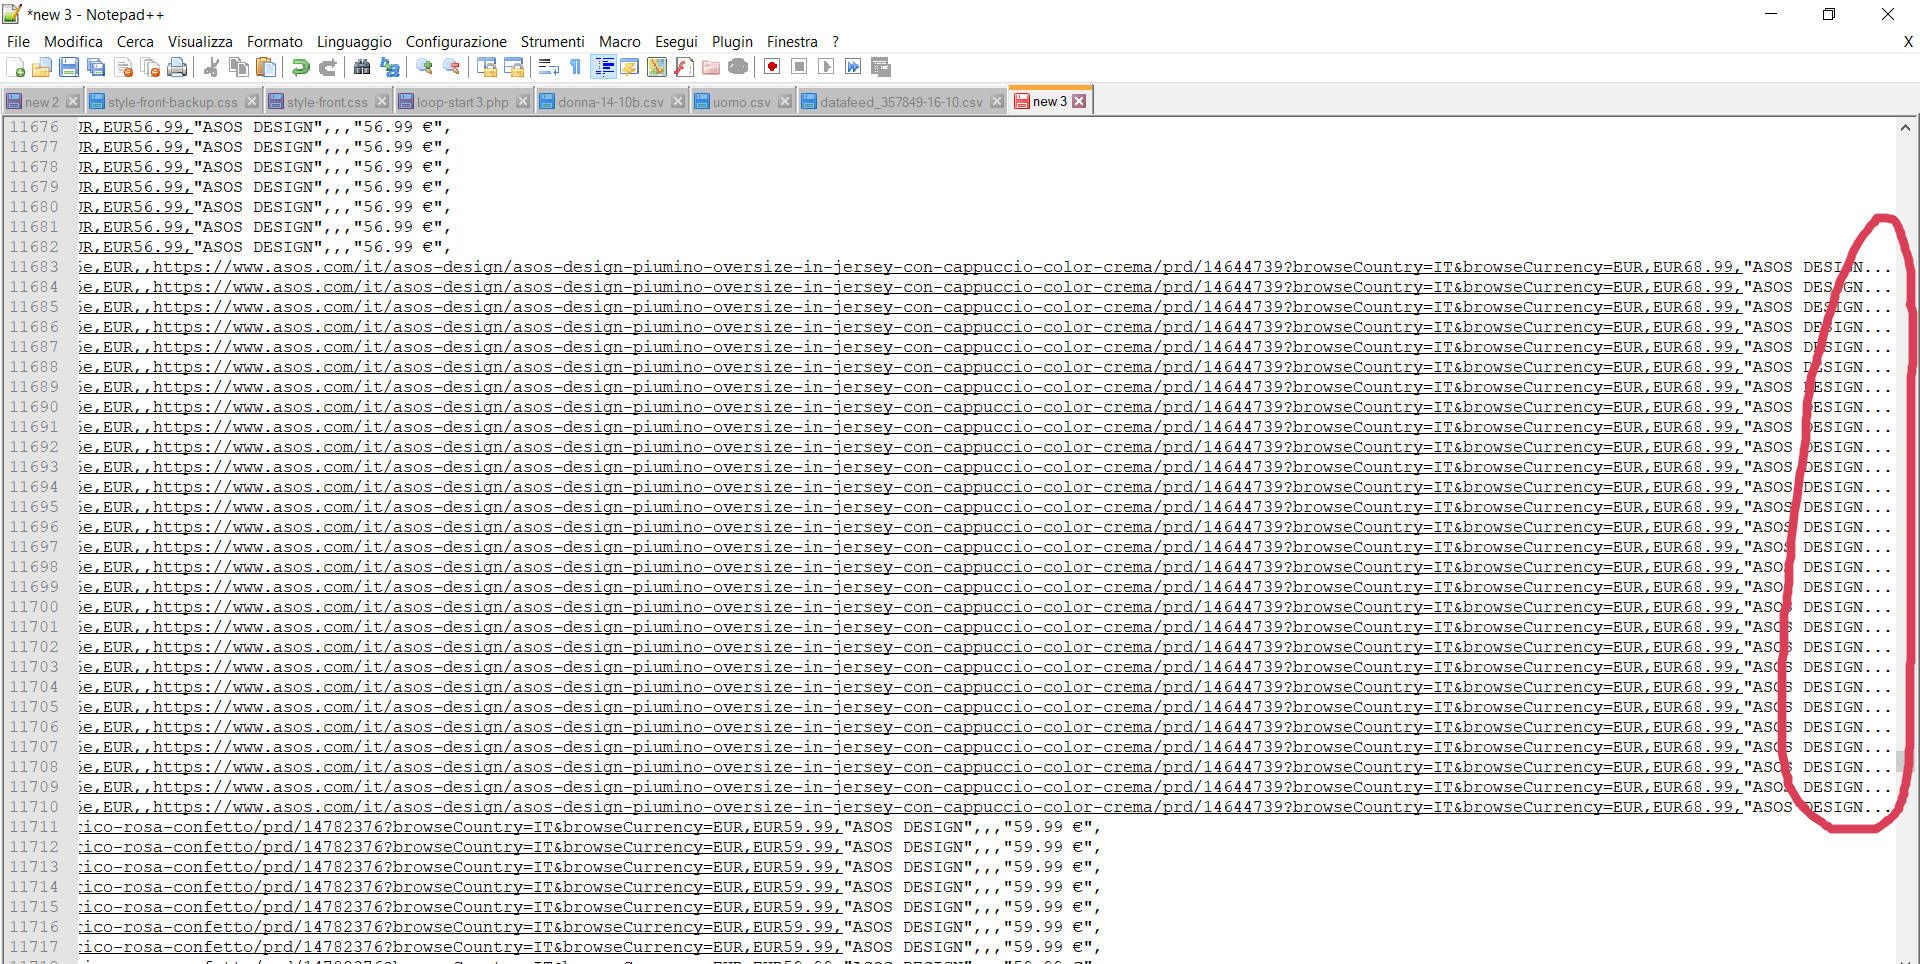Open the Plugin menu

click(x=732, y=42)
